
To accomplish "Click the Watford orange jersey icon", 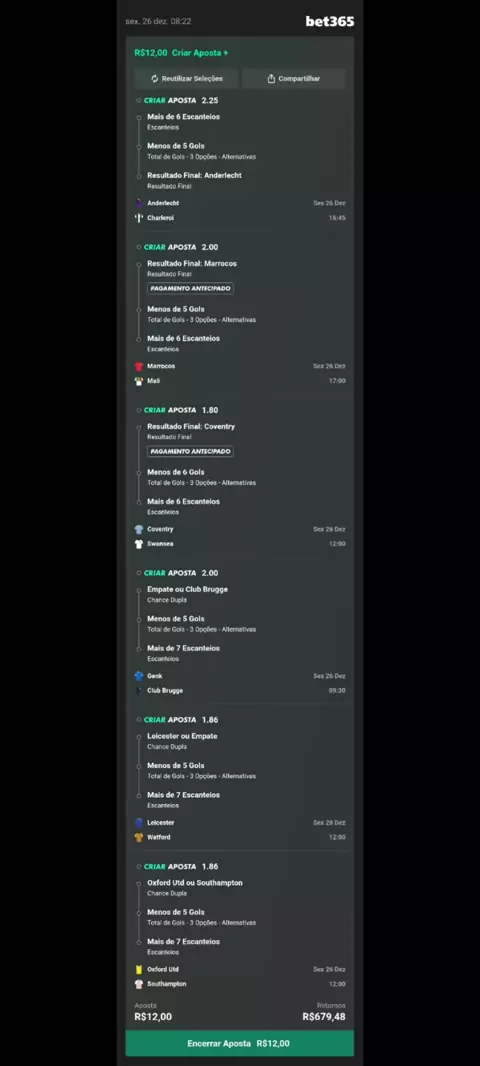I will pyautogui.click(x=139, y=838).
